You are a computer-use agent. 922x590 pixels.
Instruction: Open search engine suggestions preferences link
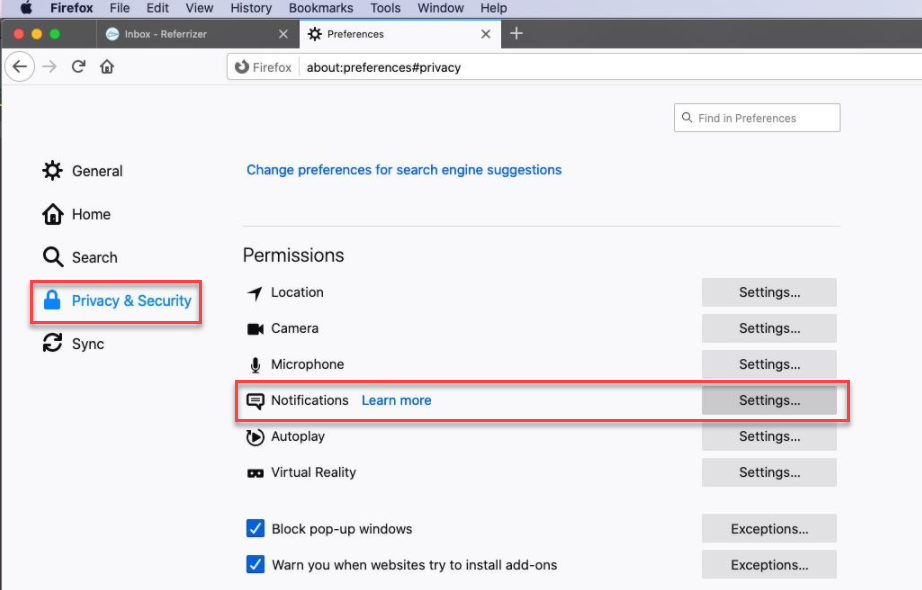point(404,170)
